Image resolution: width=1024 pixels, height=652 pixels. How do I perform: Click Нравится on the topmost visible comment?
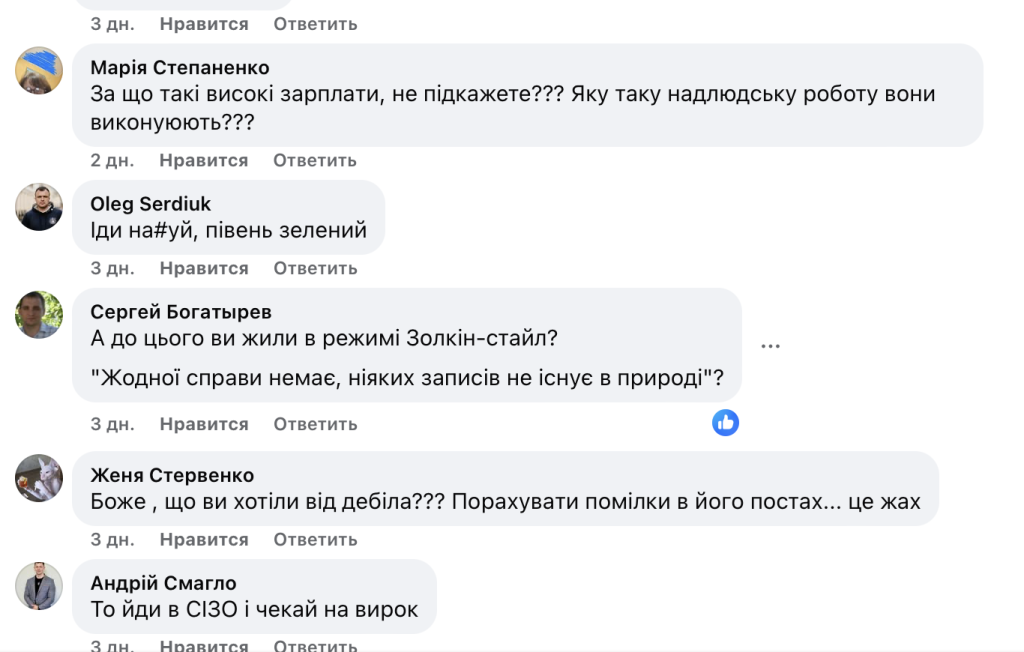[x=204, y=23]
